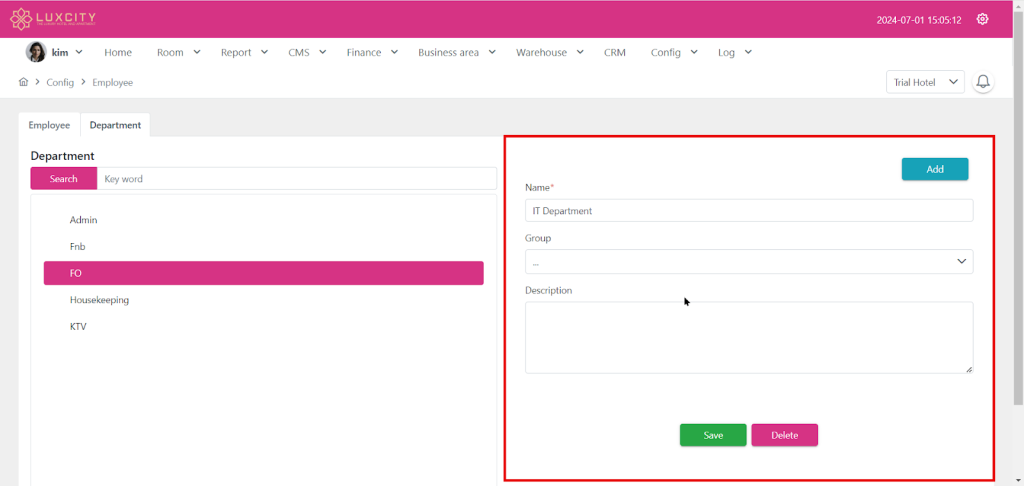This screenshot has width=1024, height=486.
Task: Click the pink Search button
Action: click(x=63, y=179)
